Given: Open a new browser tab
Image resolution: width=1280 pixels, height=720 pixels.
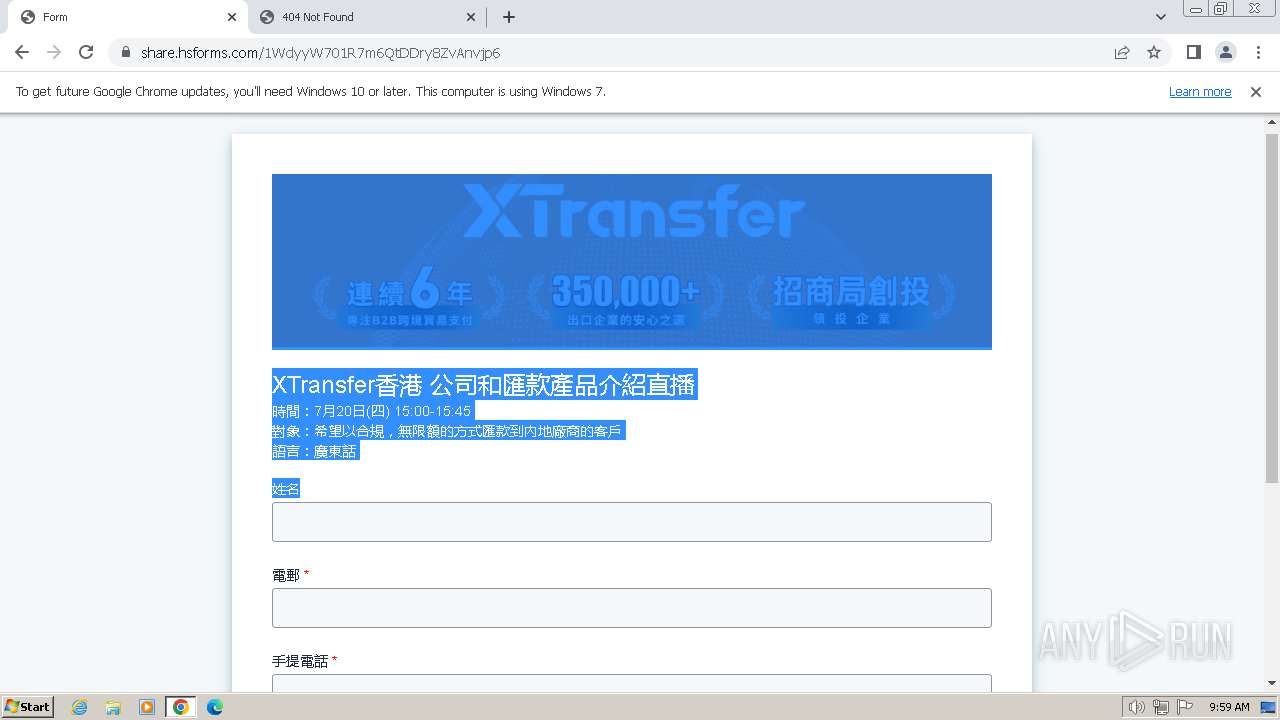Looking at the screenshot, I should pyautogui.click(x=509, y=17).
